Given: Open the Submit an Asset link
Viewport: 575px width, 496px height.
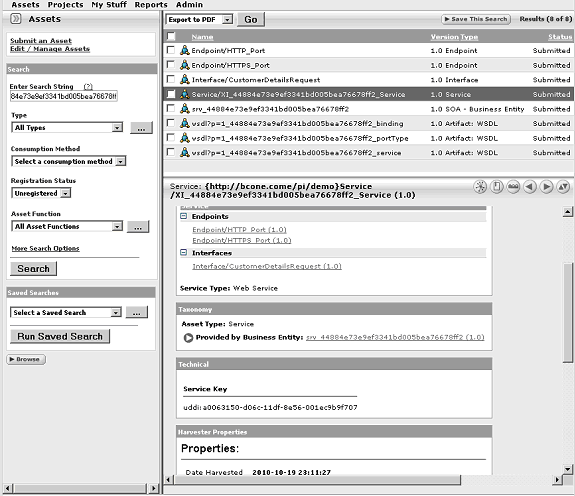Looking at the screenshot, I should pos(41,41).
